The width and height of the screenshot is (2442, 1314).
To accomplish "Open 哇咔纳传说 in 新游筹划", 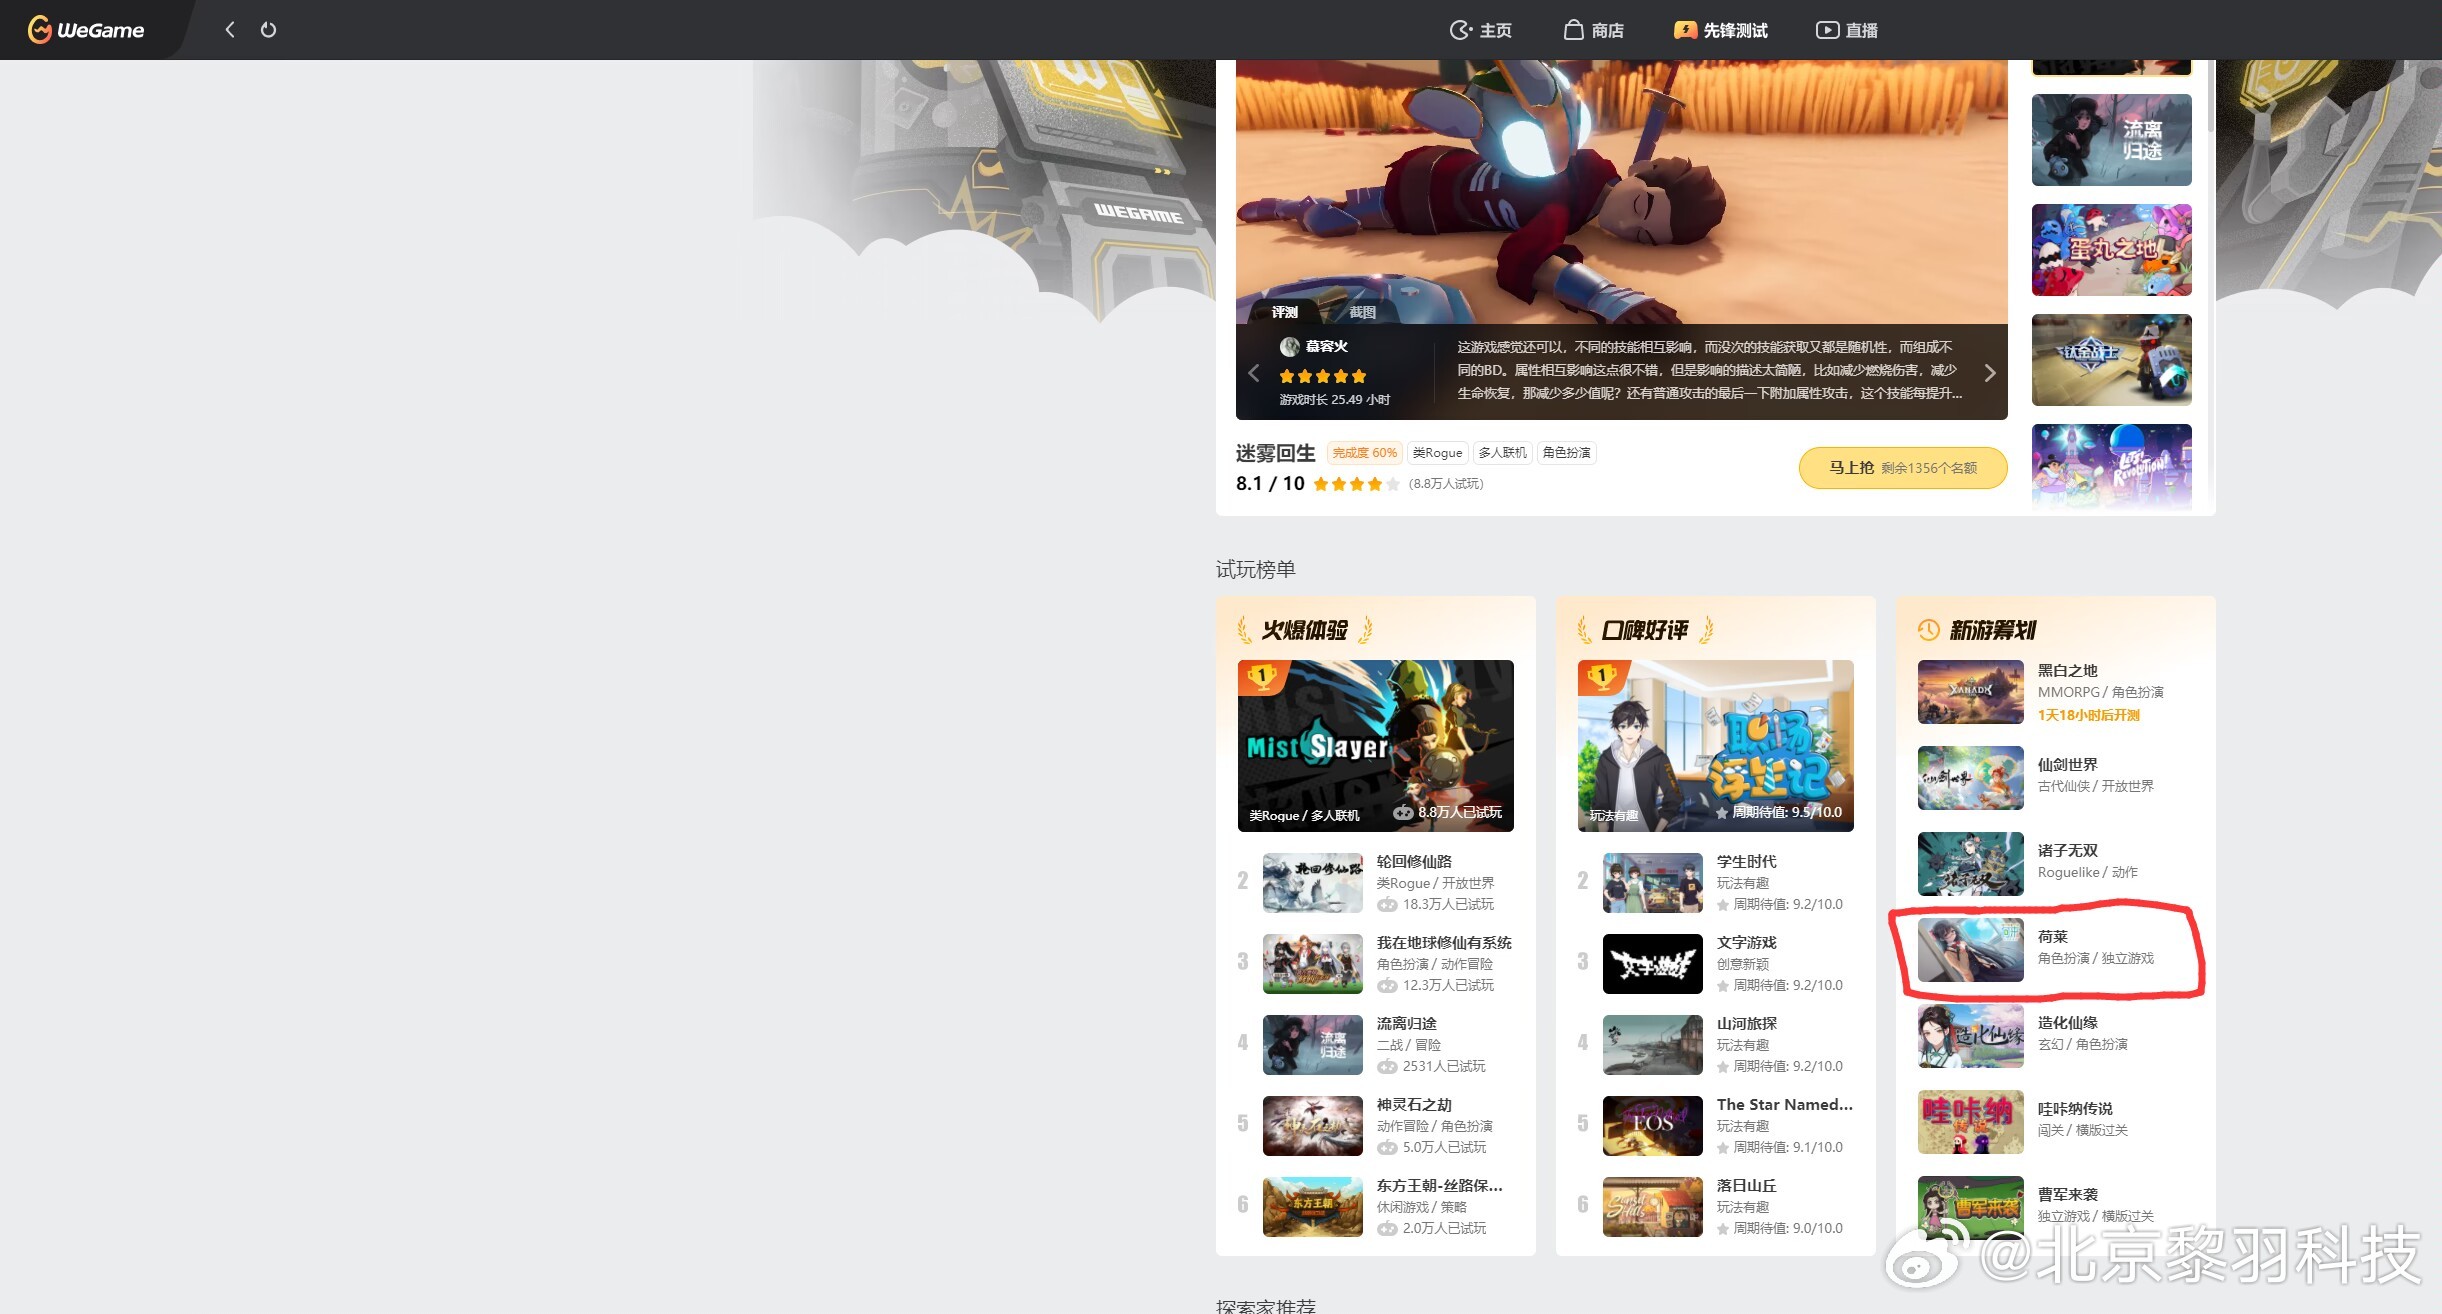I will click(2055, 1121).
